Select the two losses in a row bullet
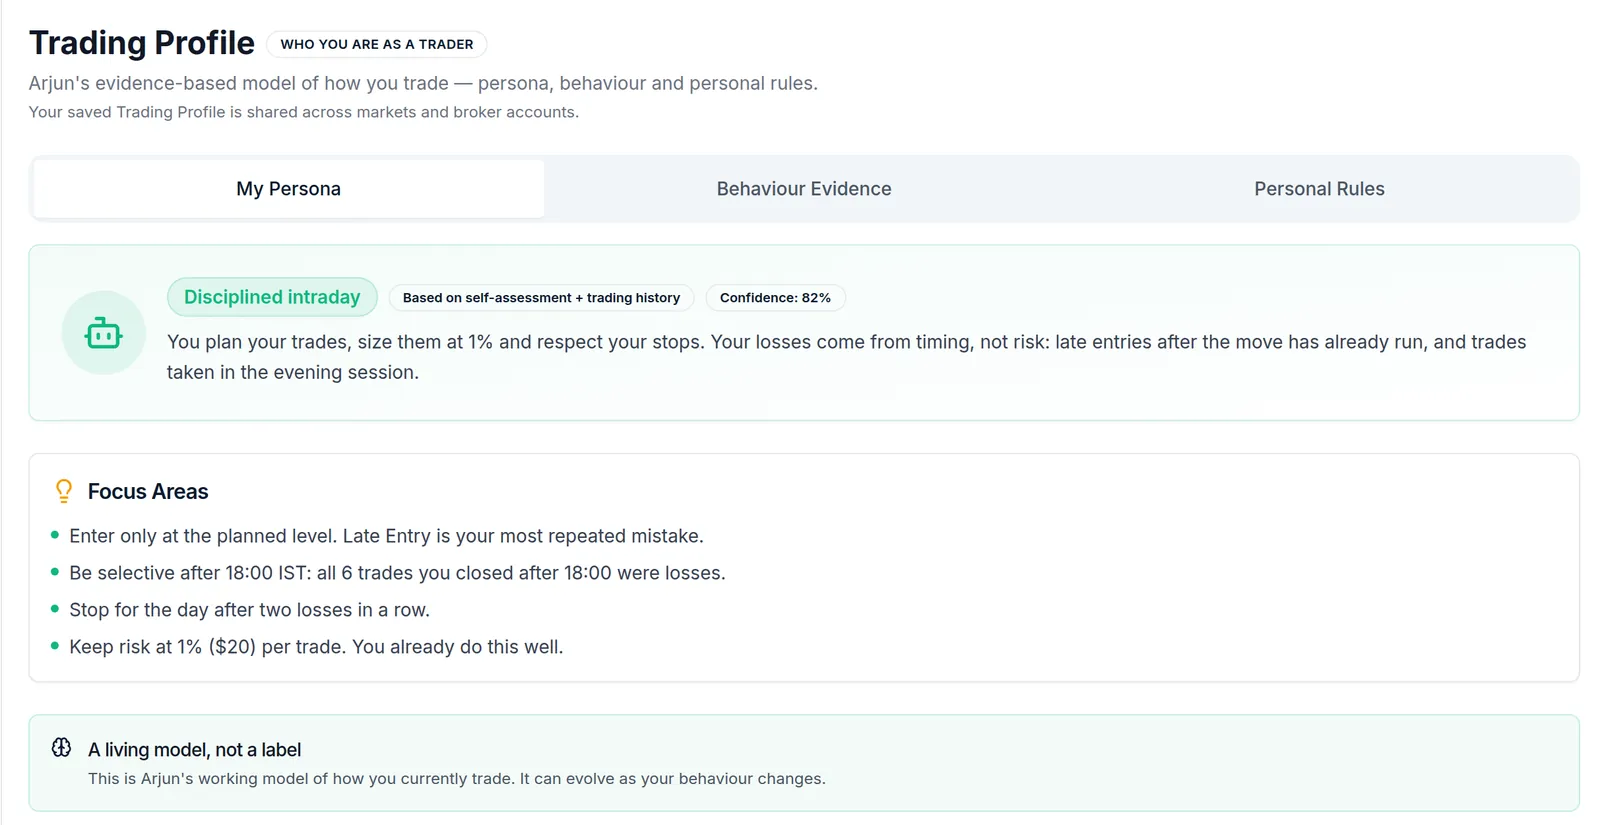Screen dimensions: 1600x825 coord(249,610)
